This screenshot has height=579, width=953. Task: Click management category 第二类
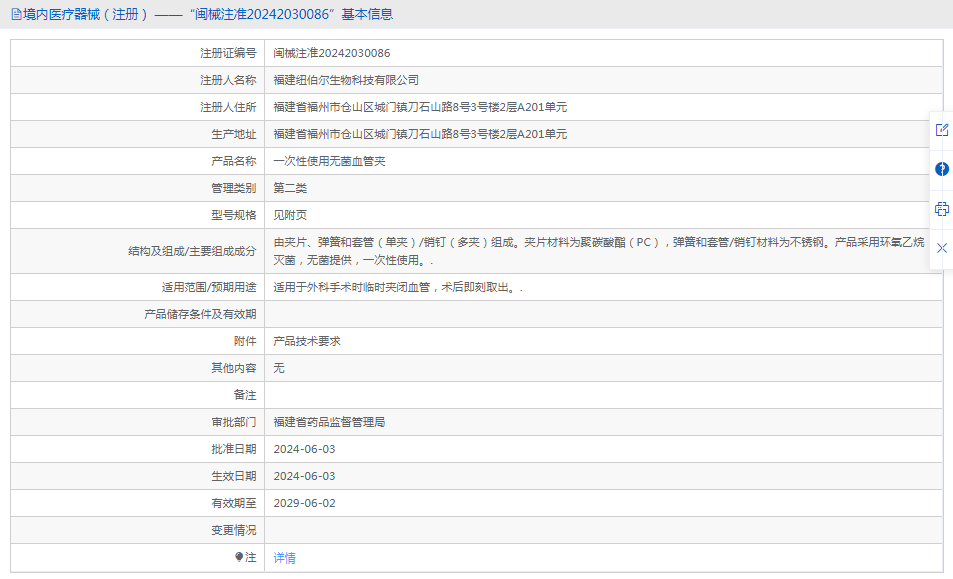point(290,188)
